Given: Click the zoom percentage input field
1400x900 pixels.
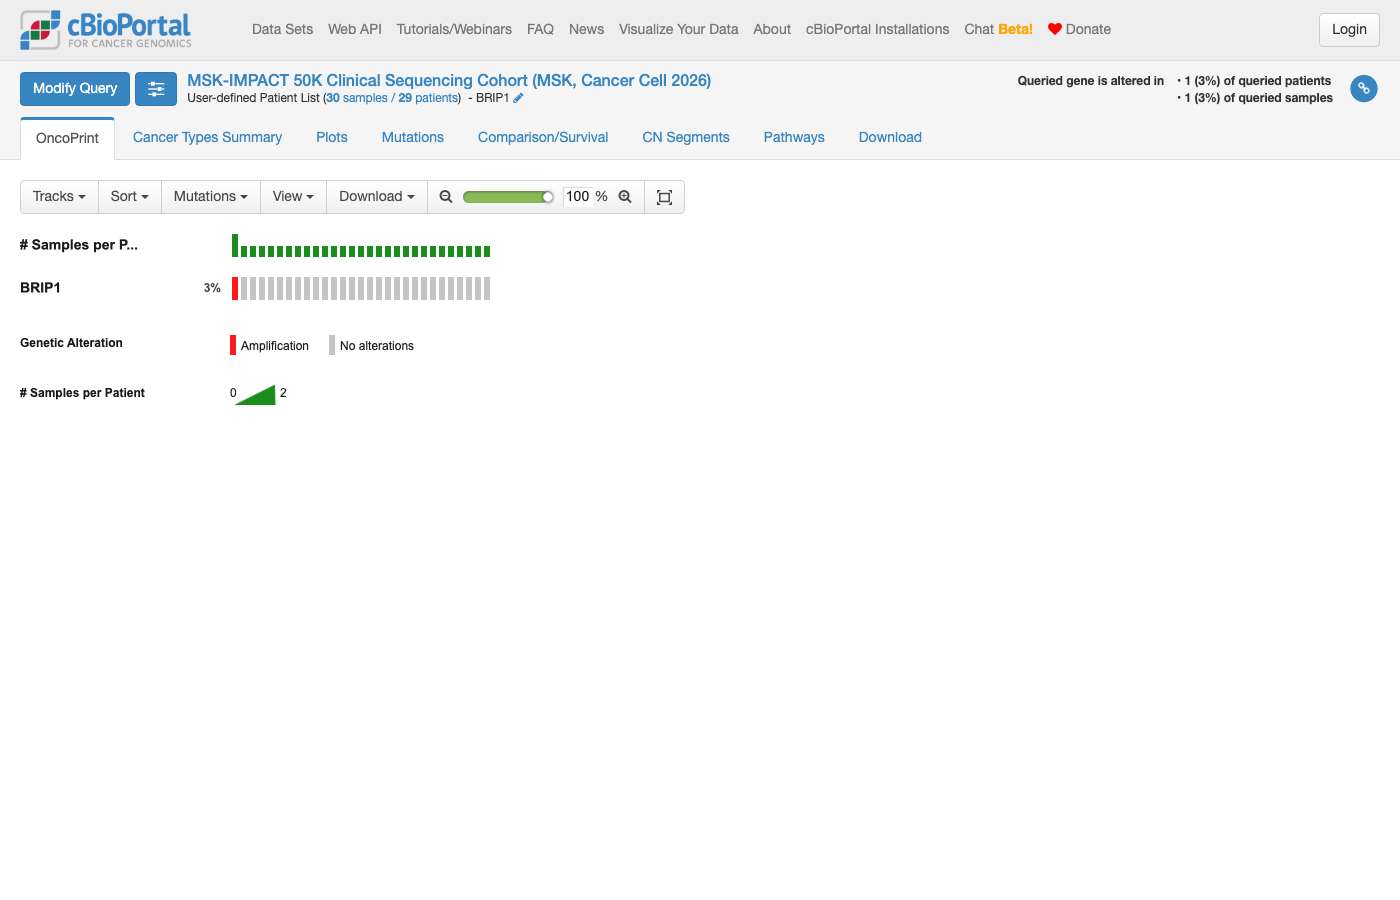Looking at the screenshot, I should point(579,197).
